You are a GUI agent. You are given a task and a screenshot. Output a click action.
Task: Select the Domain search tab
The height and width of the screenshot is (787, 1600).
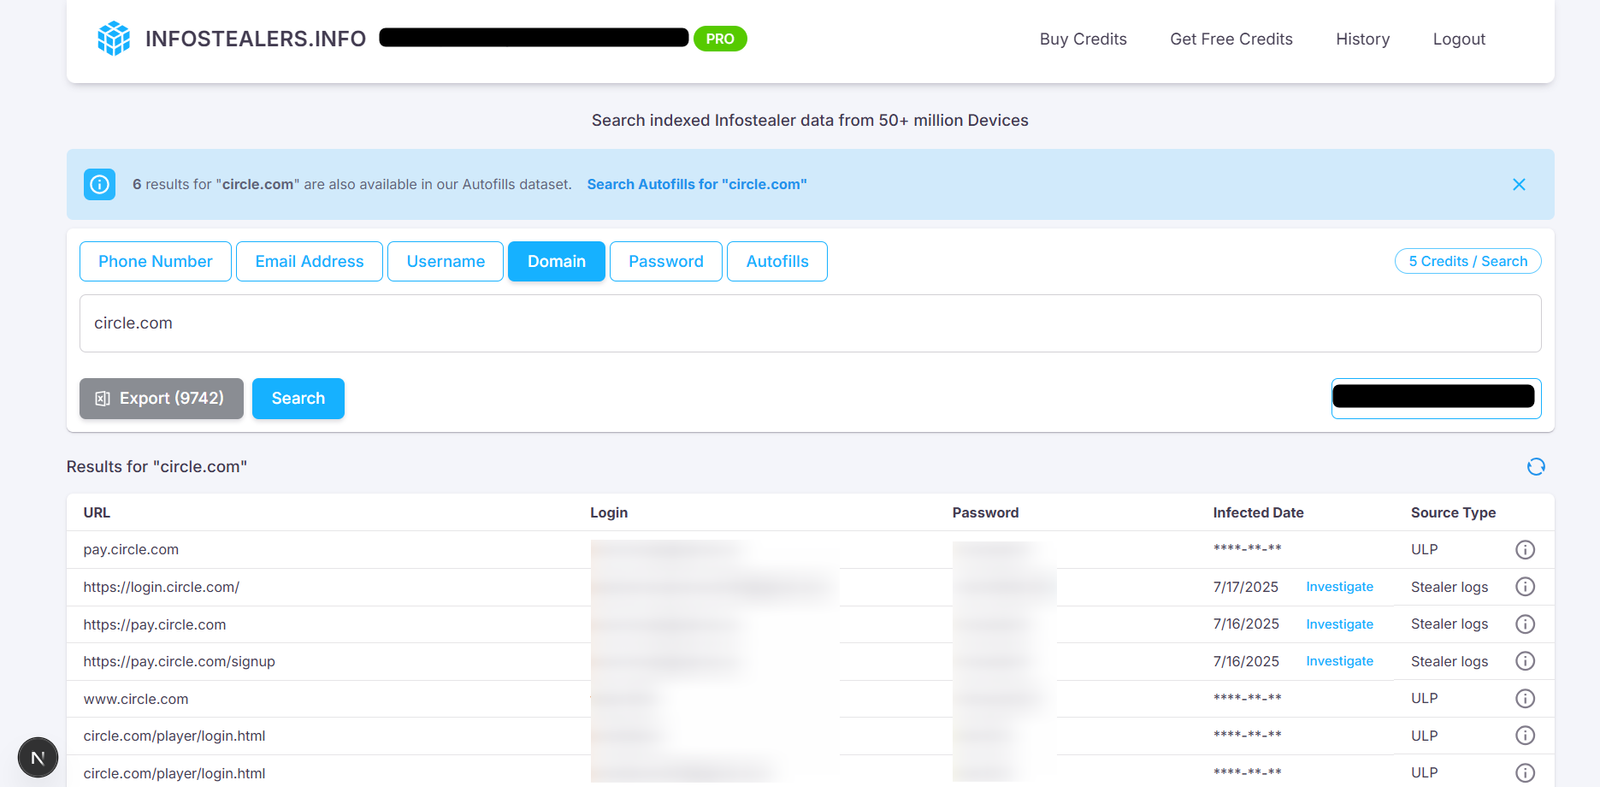click(x=556, y=261)
